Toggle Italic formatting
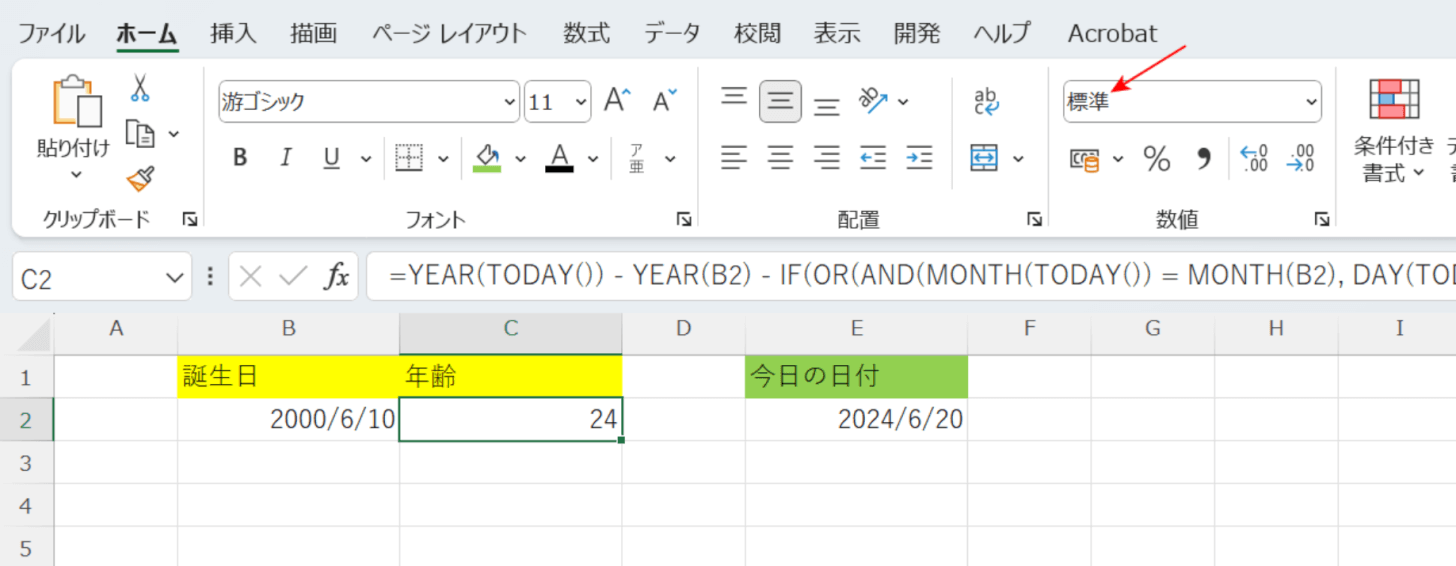The image size is (1456, 566). click(286, 158)
